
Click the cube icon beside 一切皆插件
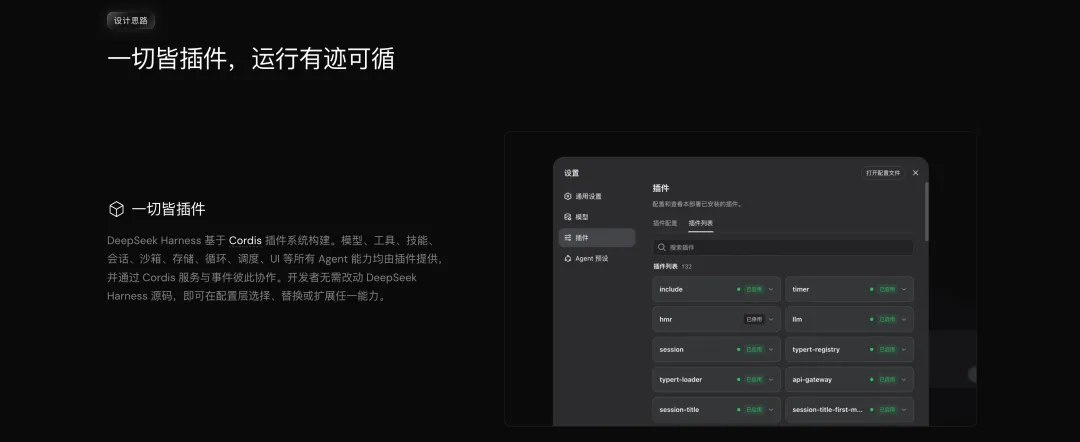(x=116, y=209)
